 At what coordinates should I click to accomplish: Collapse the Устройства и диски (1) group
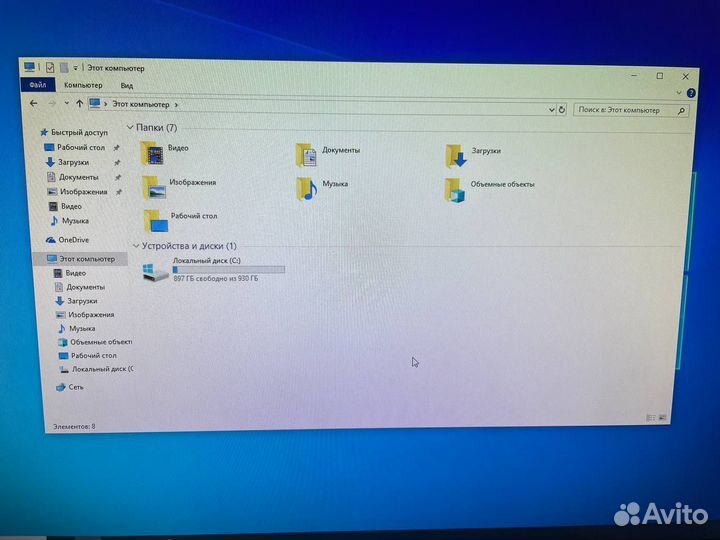(136, 246)
